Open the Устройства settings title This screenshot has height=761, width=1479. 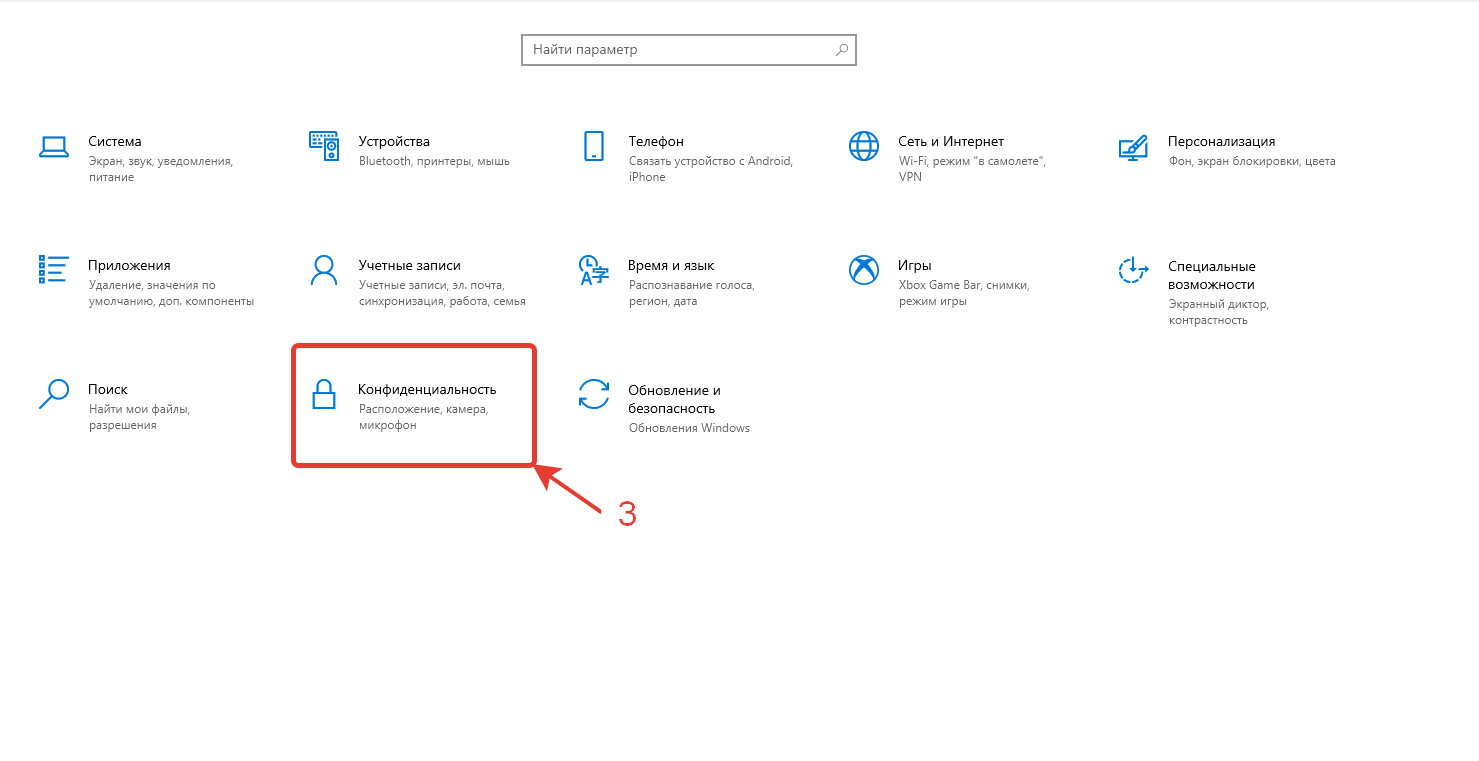click(394, 141)
